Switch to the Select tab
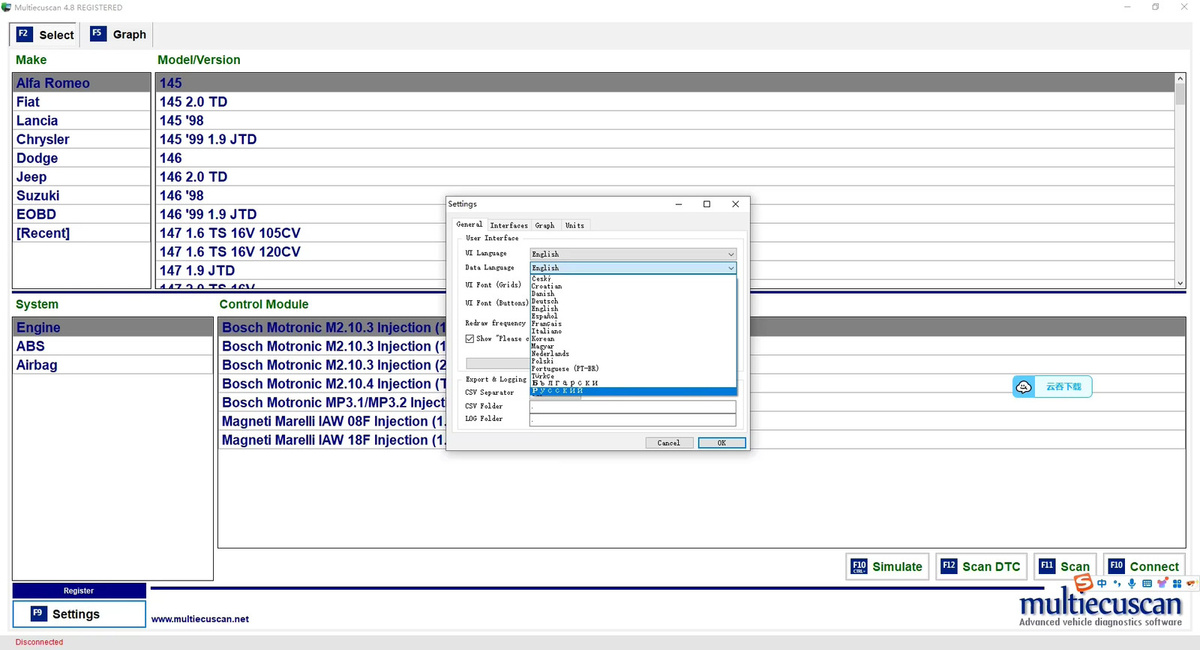This screenshot has width=1200, height=650. tap(45, 34)
